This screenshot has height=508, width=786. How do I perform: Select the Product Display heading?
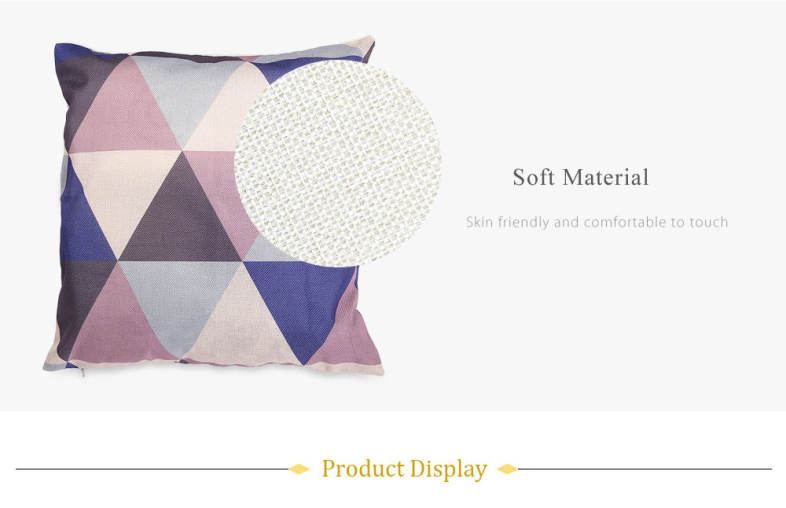pos(404,469)
